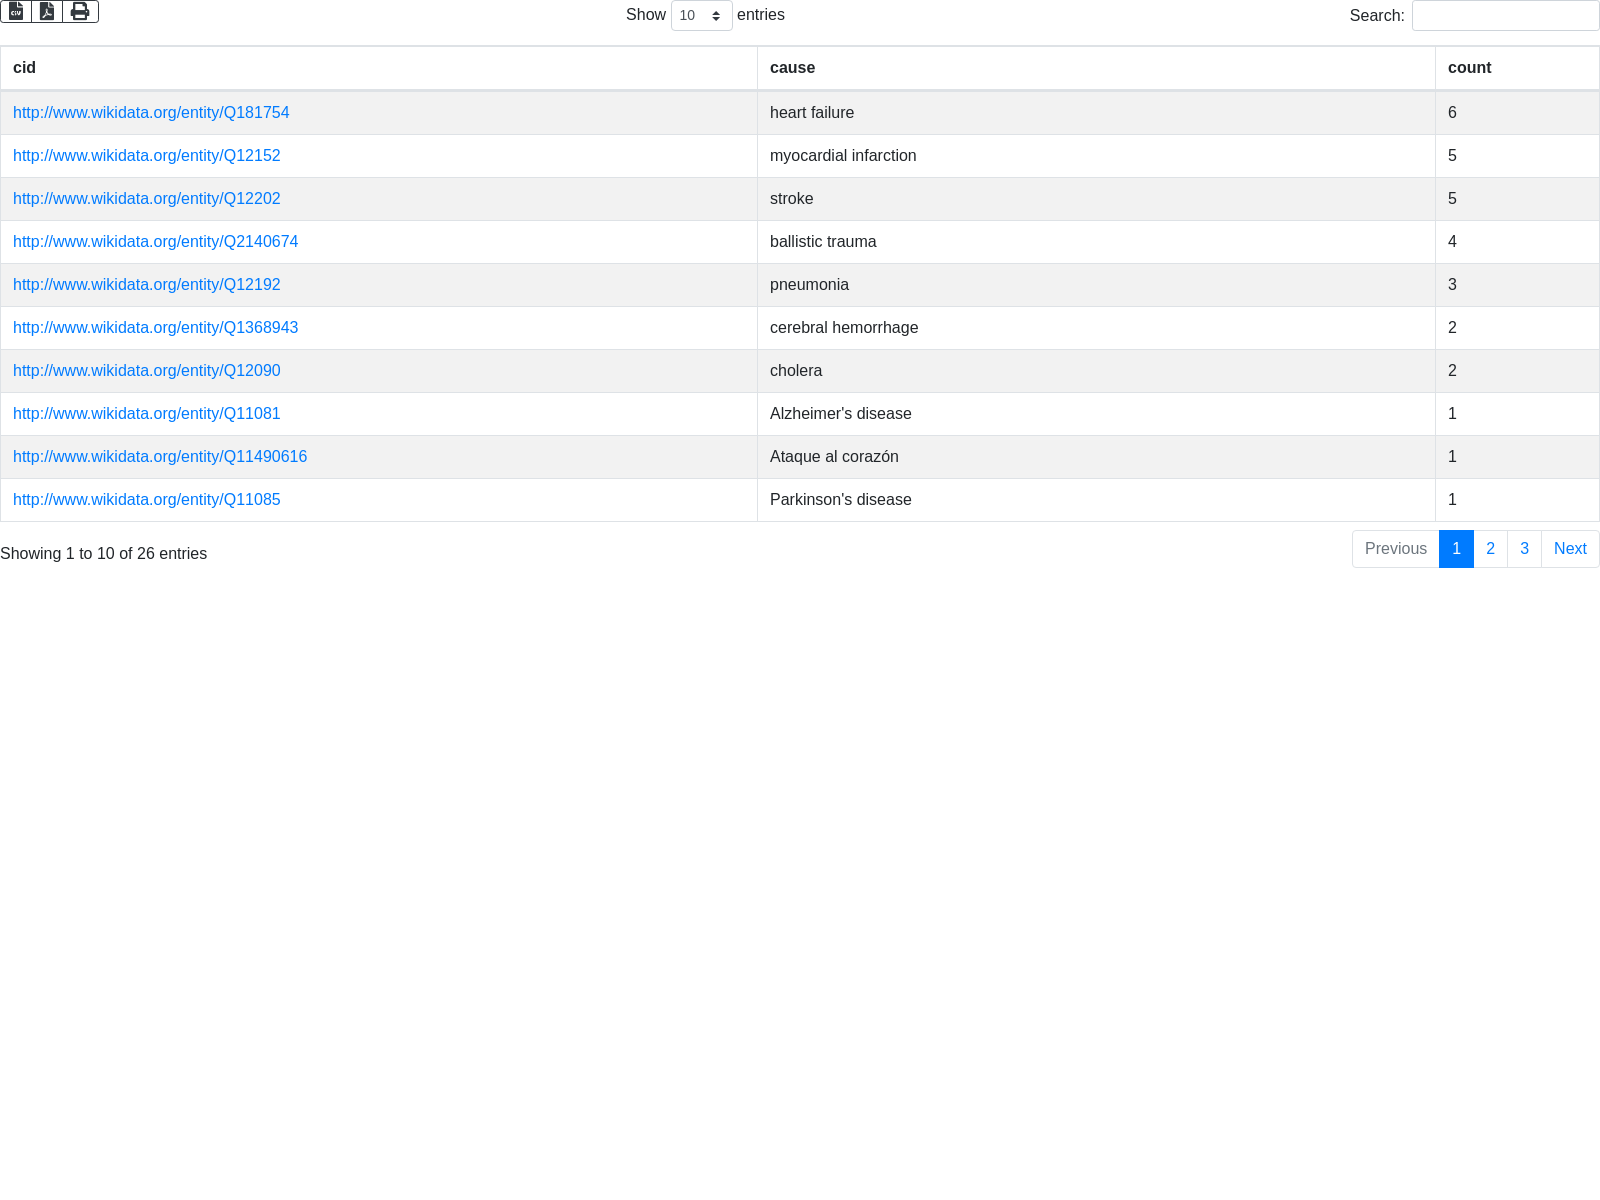Follow the Q11085 Parkinson's disease link
Image resolution: width=1600 pixels, height=1200 pixels.
pos(147,500)
